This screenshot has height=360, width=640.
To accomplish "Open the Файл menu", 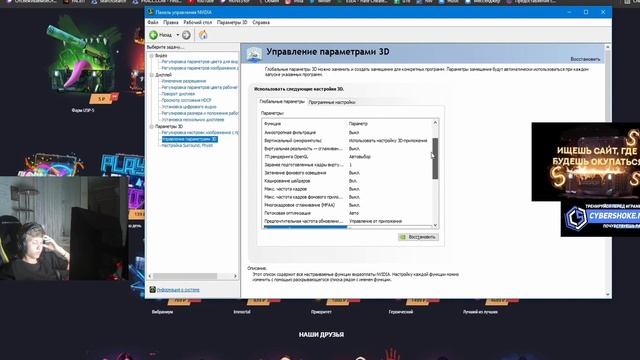I will coord(153,22).
